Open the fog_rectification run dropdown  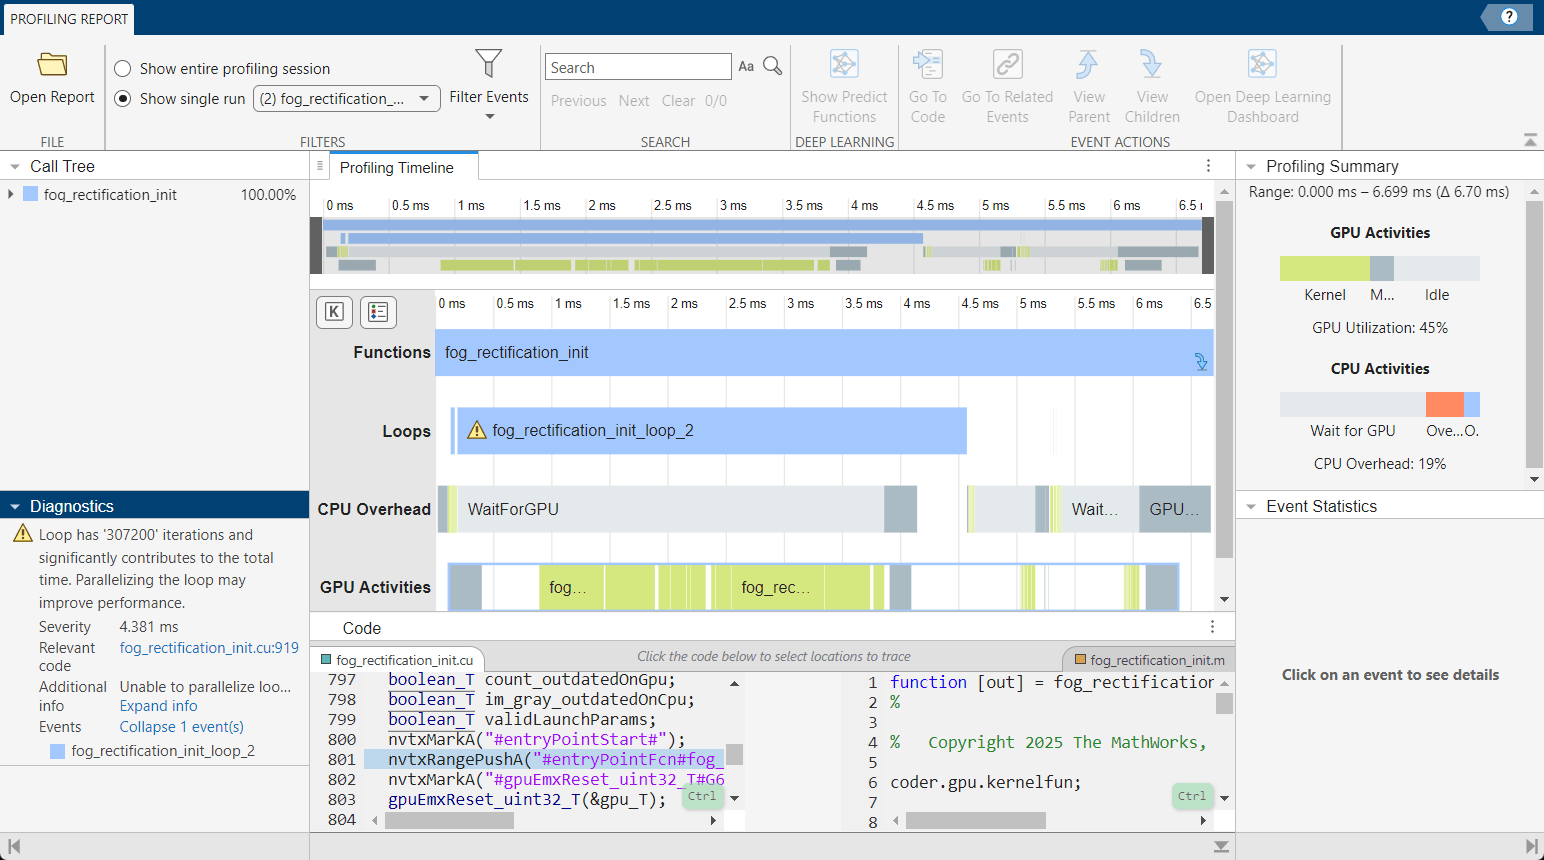347,98
